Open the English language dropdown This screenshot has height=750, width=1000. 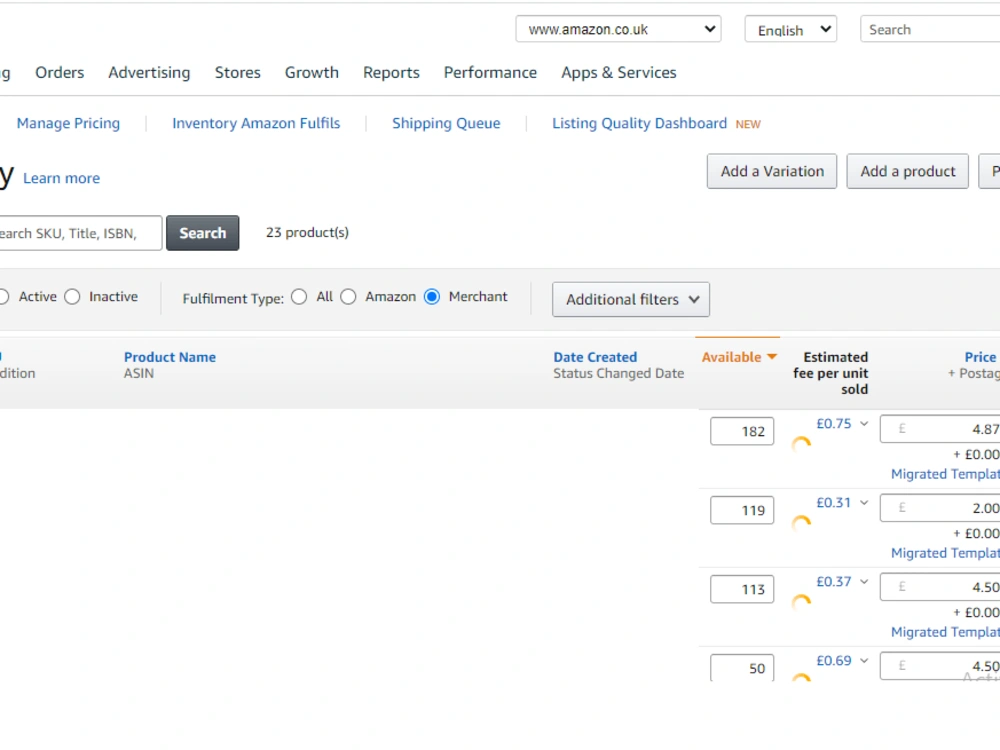pyautogui.click(x=790, y=29)
